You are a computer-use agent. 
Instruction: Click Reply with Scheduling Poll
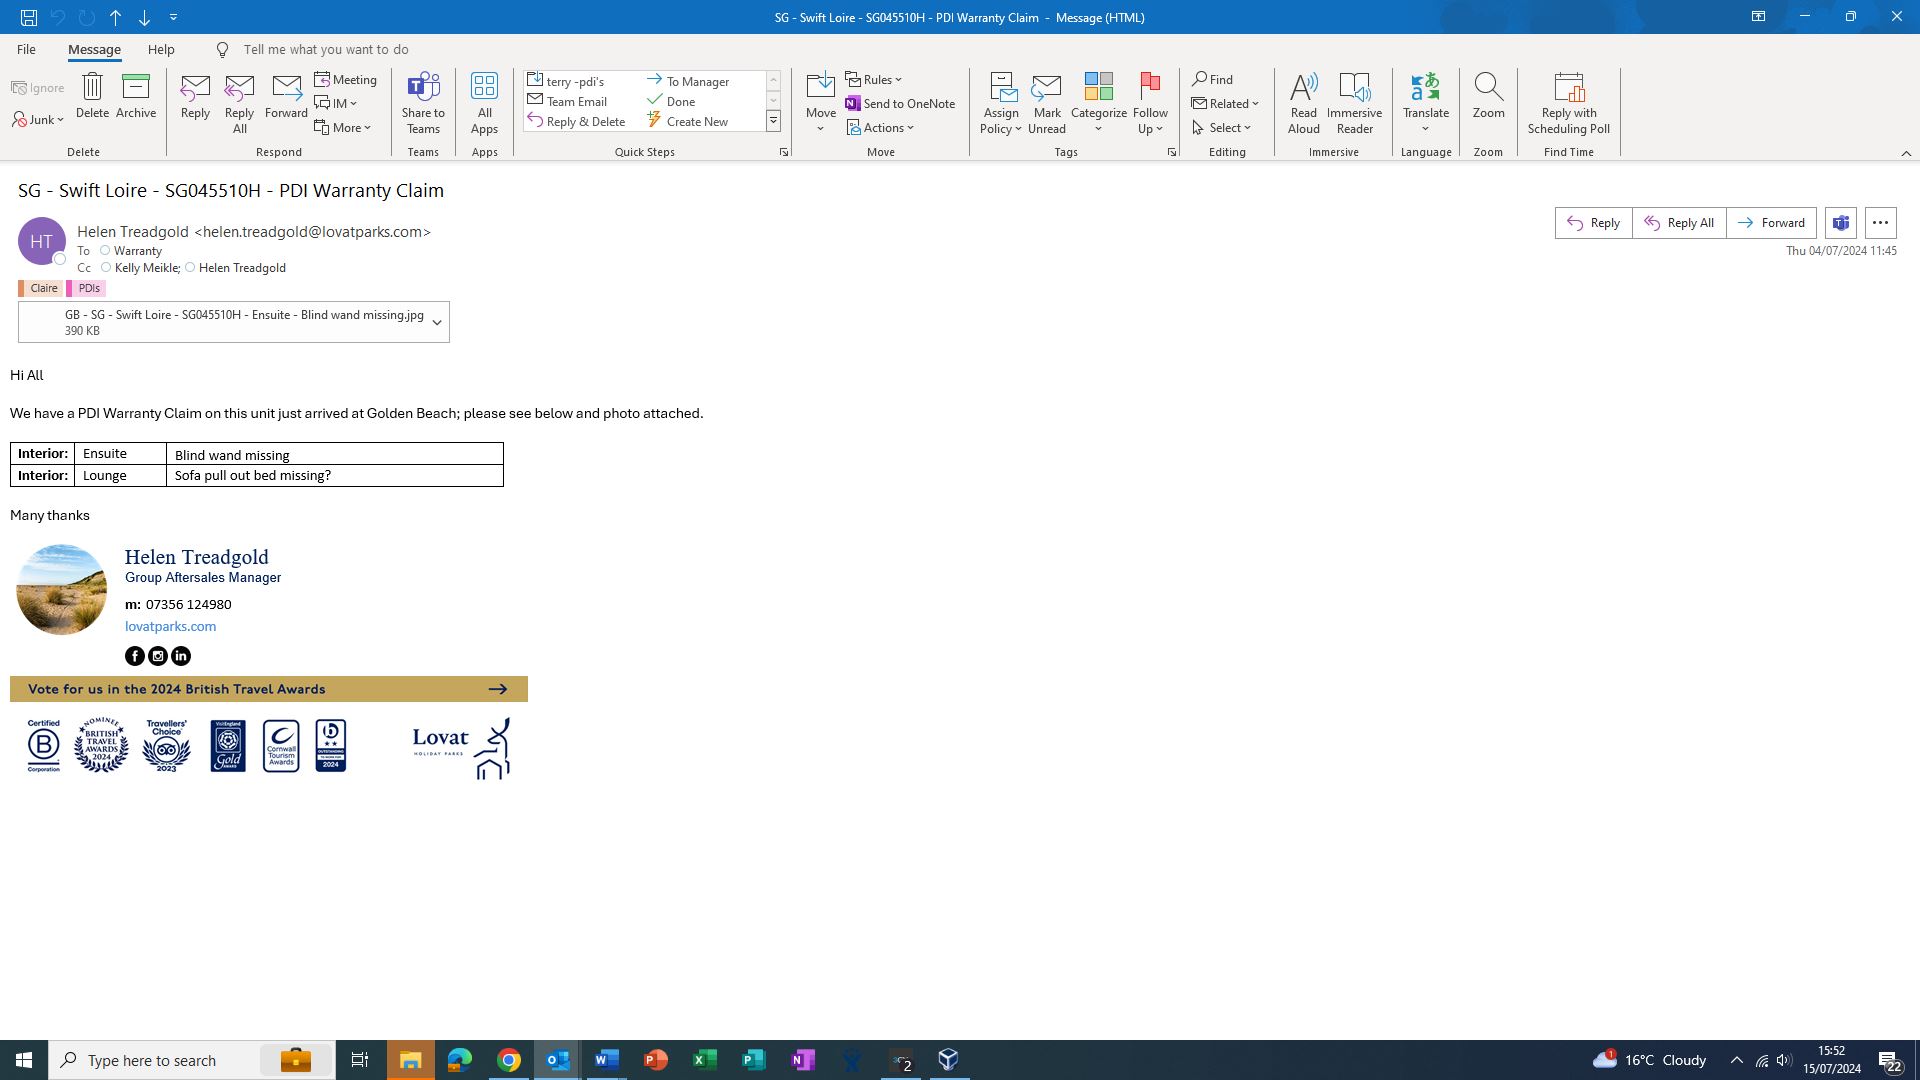coord(1568,88)
